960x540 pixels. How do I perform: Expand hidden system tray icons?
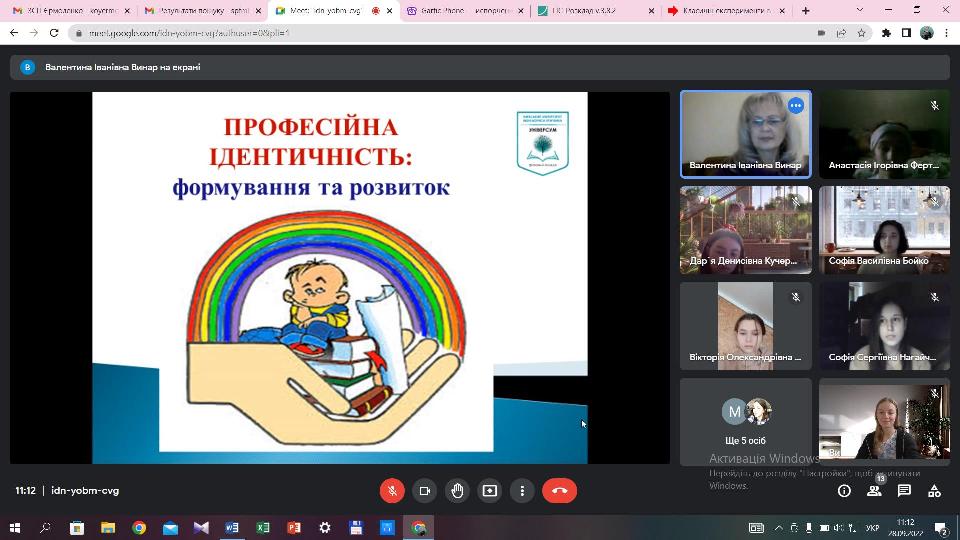(x=778, y=528)
